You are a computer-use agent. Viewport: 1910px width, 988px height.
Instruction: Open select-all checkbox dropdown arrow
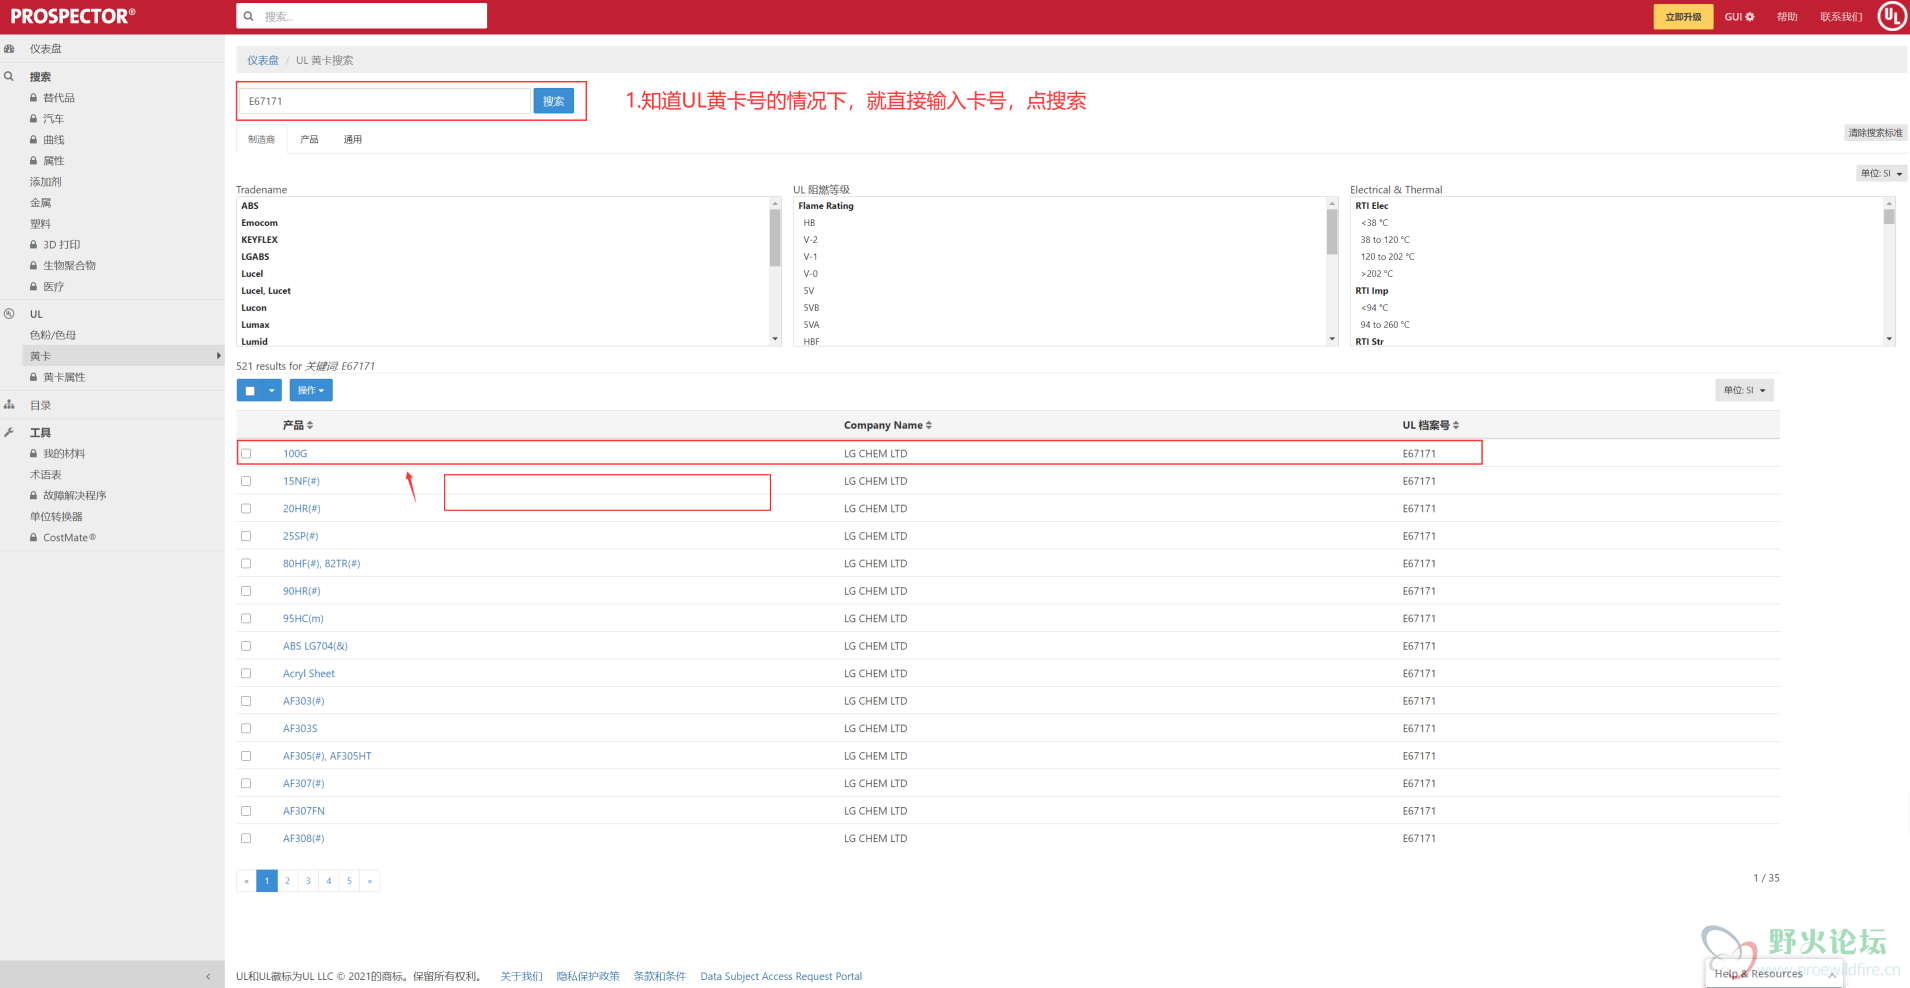click(271, 390)
